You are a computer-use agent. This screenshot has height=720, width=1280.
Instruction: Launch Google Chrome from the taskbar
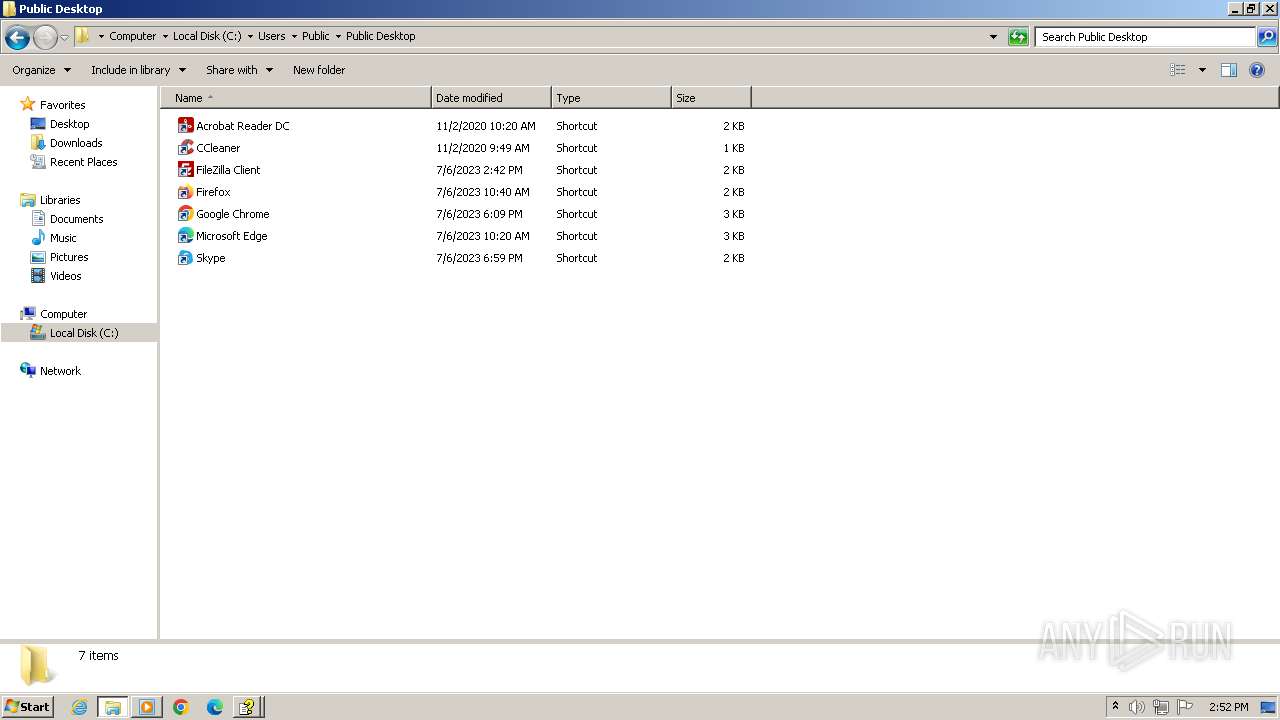click(181, 707)
